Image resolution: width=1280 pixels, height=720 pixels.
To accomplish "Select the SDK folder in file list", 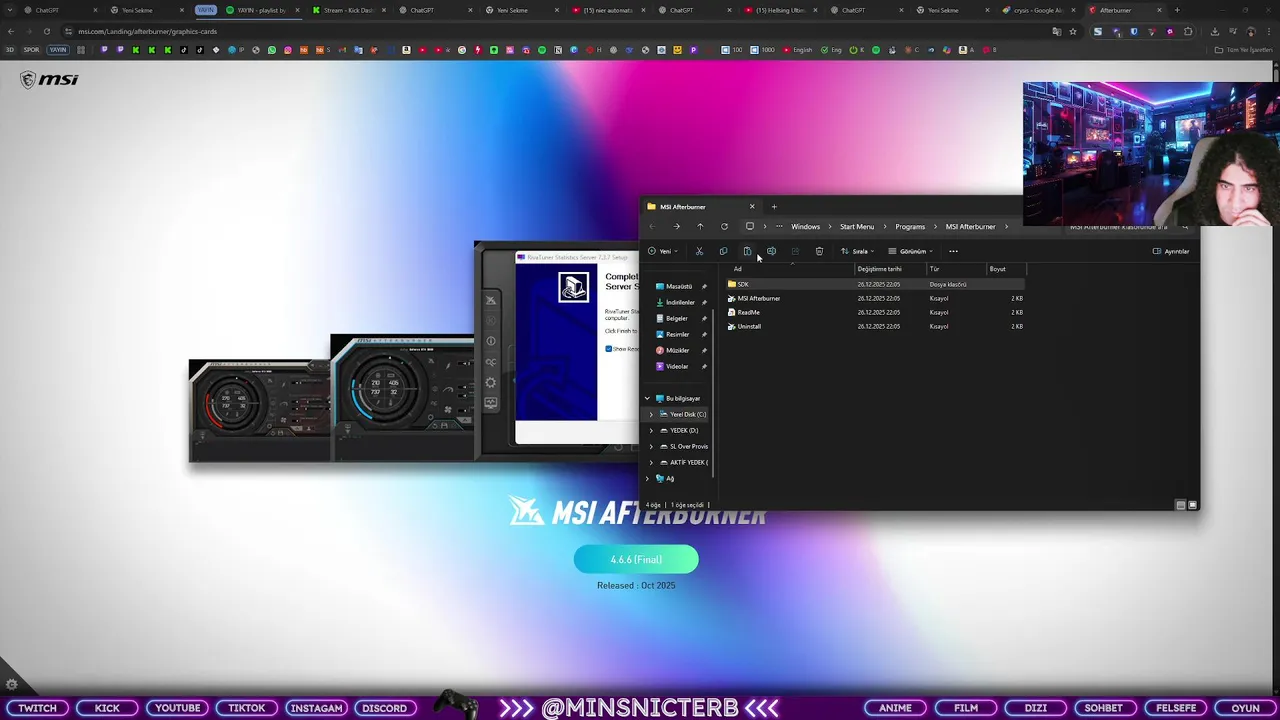I will 875,284.
